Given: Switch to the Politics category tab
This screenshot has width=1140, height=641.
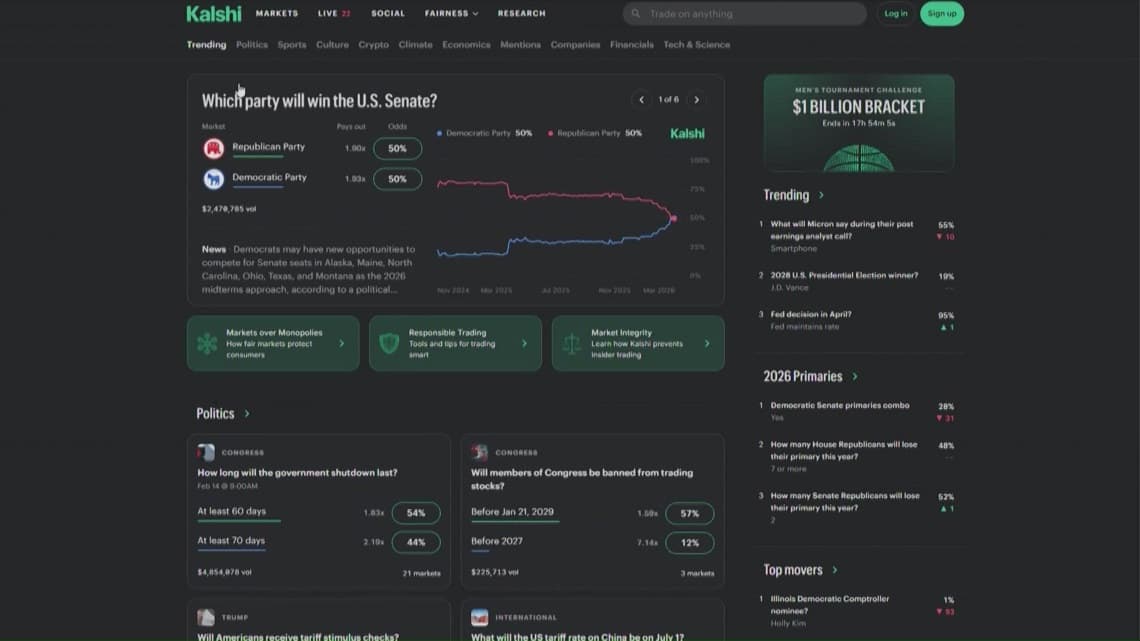Looking at the screenshot, I should coord(252,44).
